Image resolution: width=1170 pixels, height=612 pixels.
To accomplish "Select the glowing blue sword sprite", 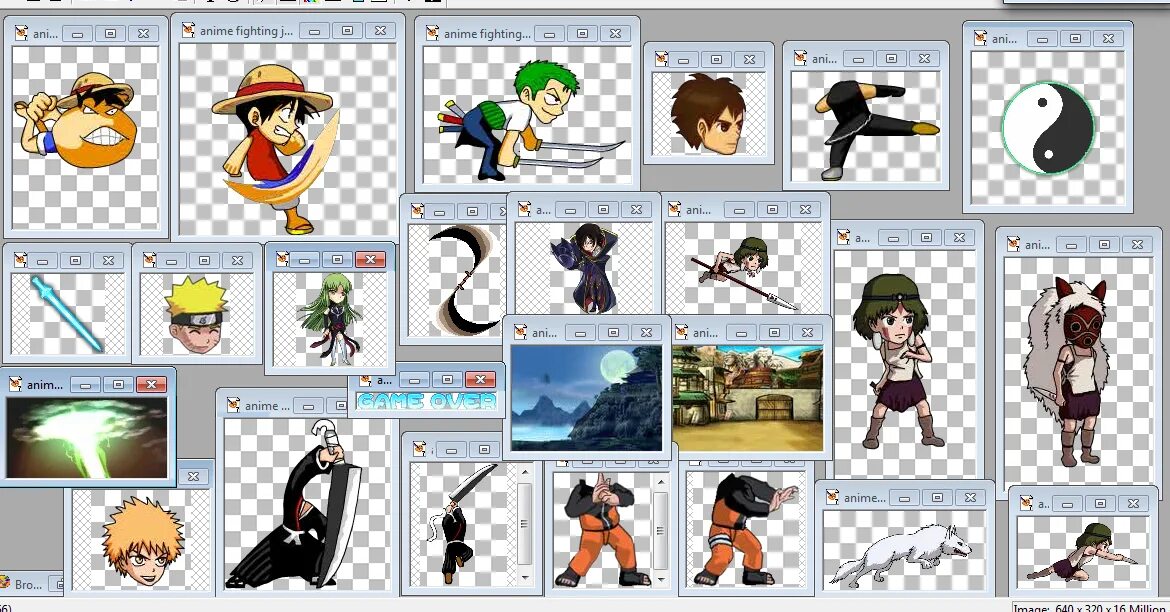I will coord(67,313).
